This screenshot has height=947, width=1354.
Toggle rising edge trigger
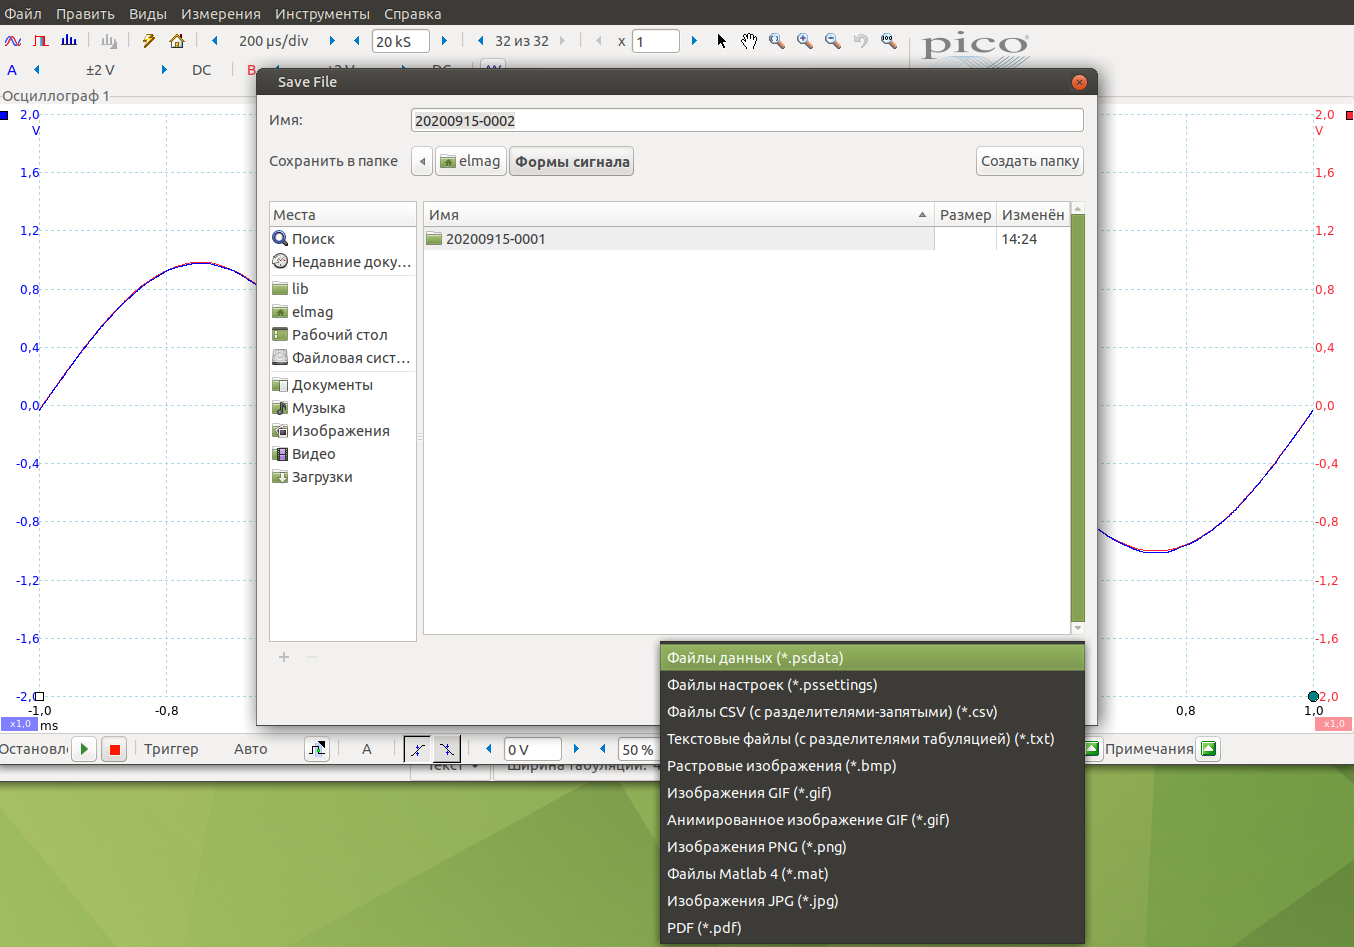(x=418, y=749)
